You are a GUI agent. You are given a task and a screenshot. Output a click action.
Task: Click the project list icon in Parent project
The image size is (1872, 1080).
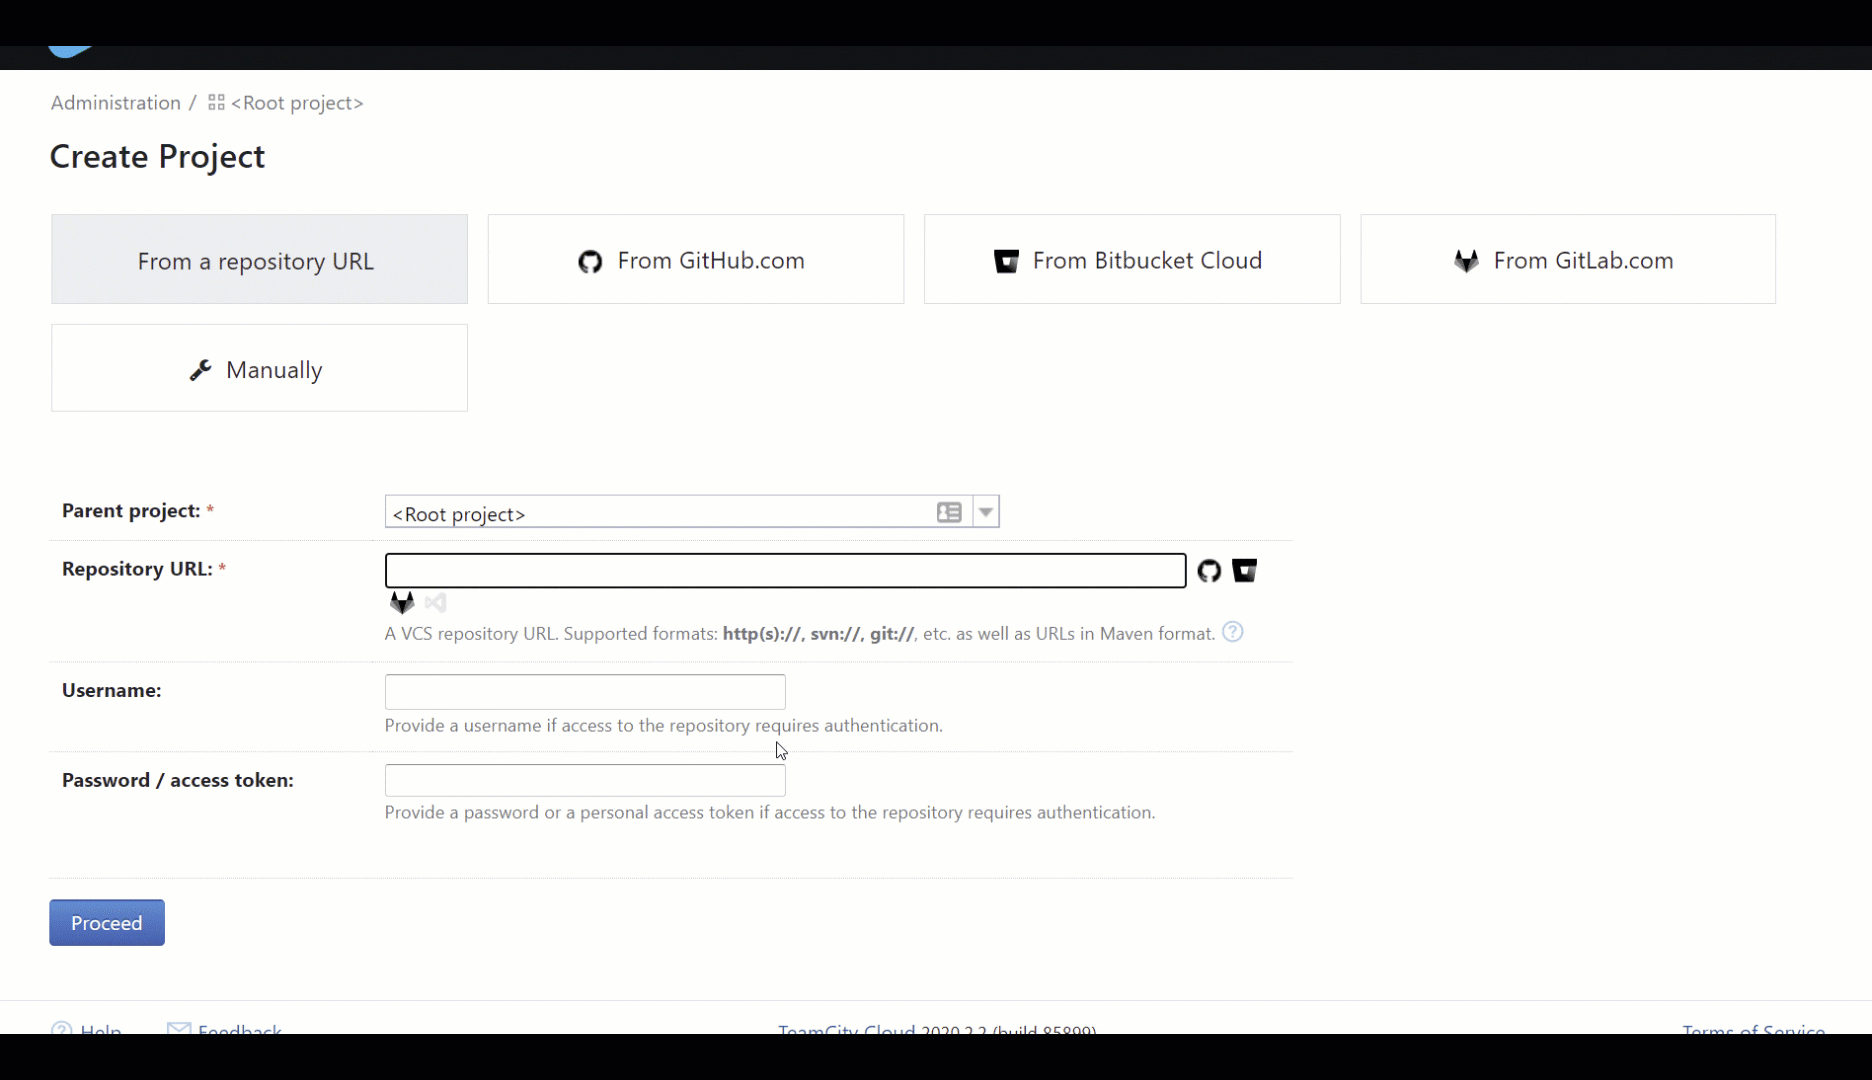point(949,513)
